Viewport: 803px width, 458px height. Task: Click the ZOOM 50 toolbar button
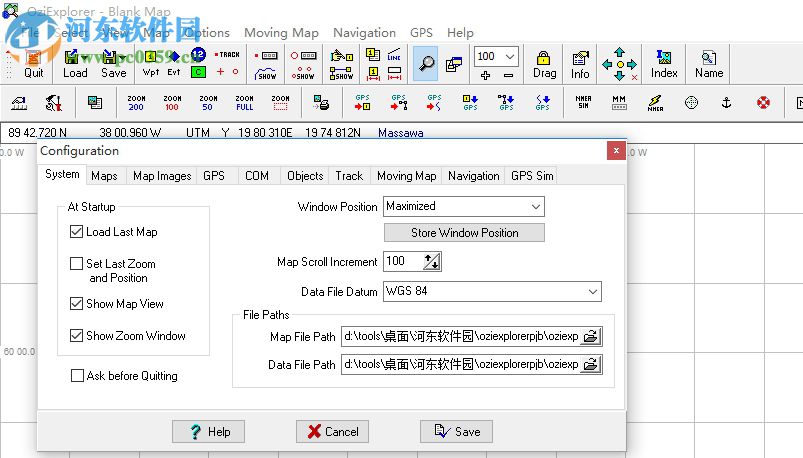coord(208,103)
